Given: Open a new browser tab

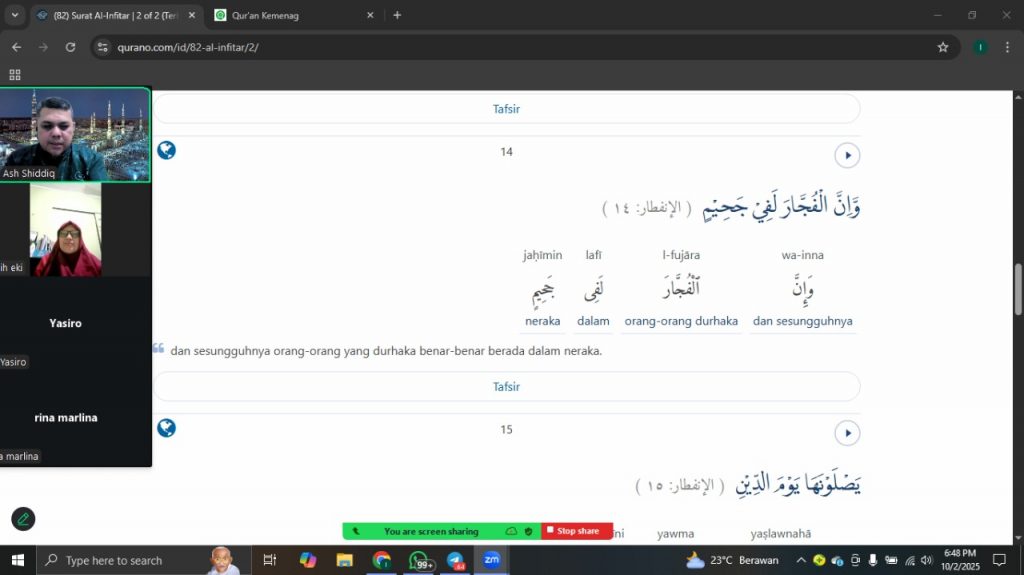Looking at the screenshot, I should pos(397,15).
